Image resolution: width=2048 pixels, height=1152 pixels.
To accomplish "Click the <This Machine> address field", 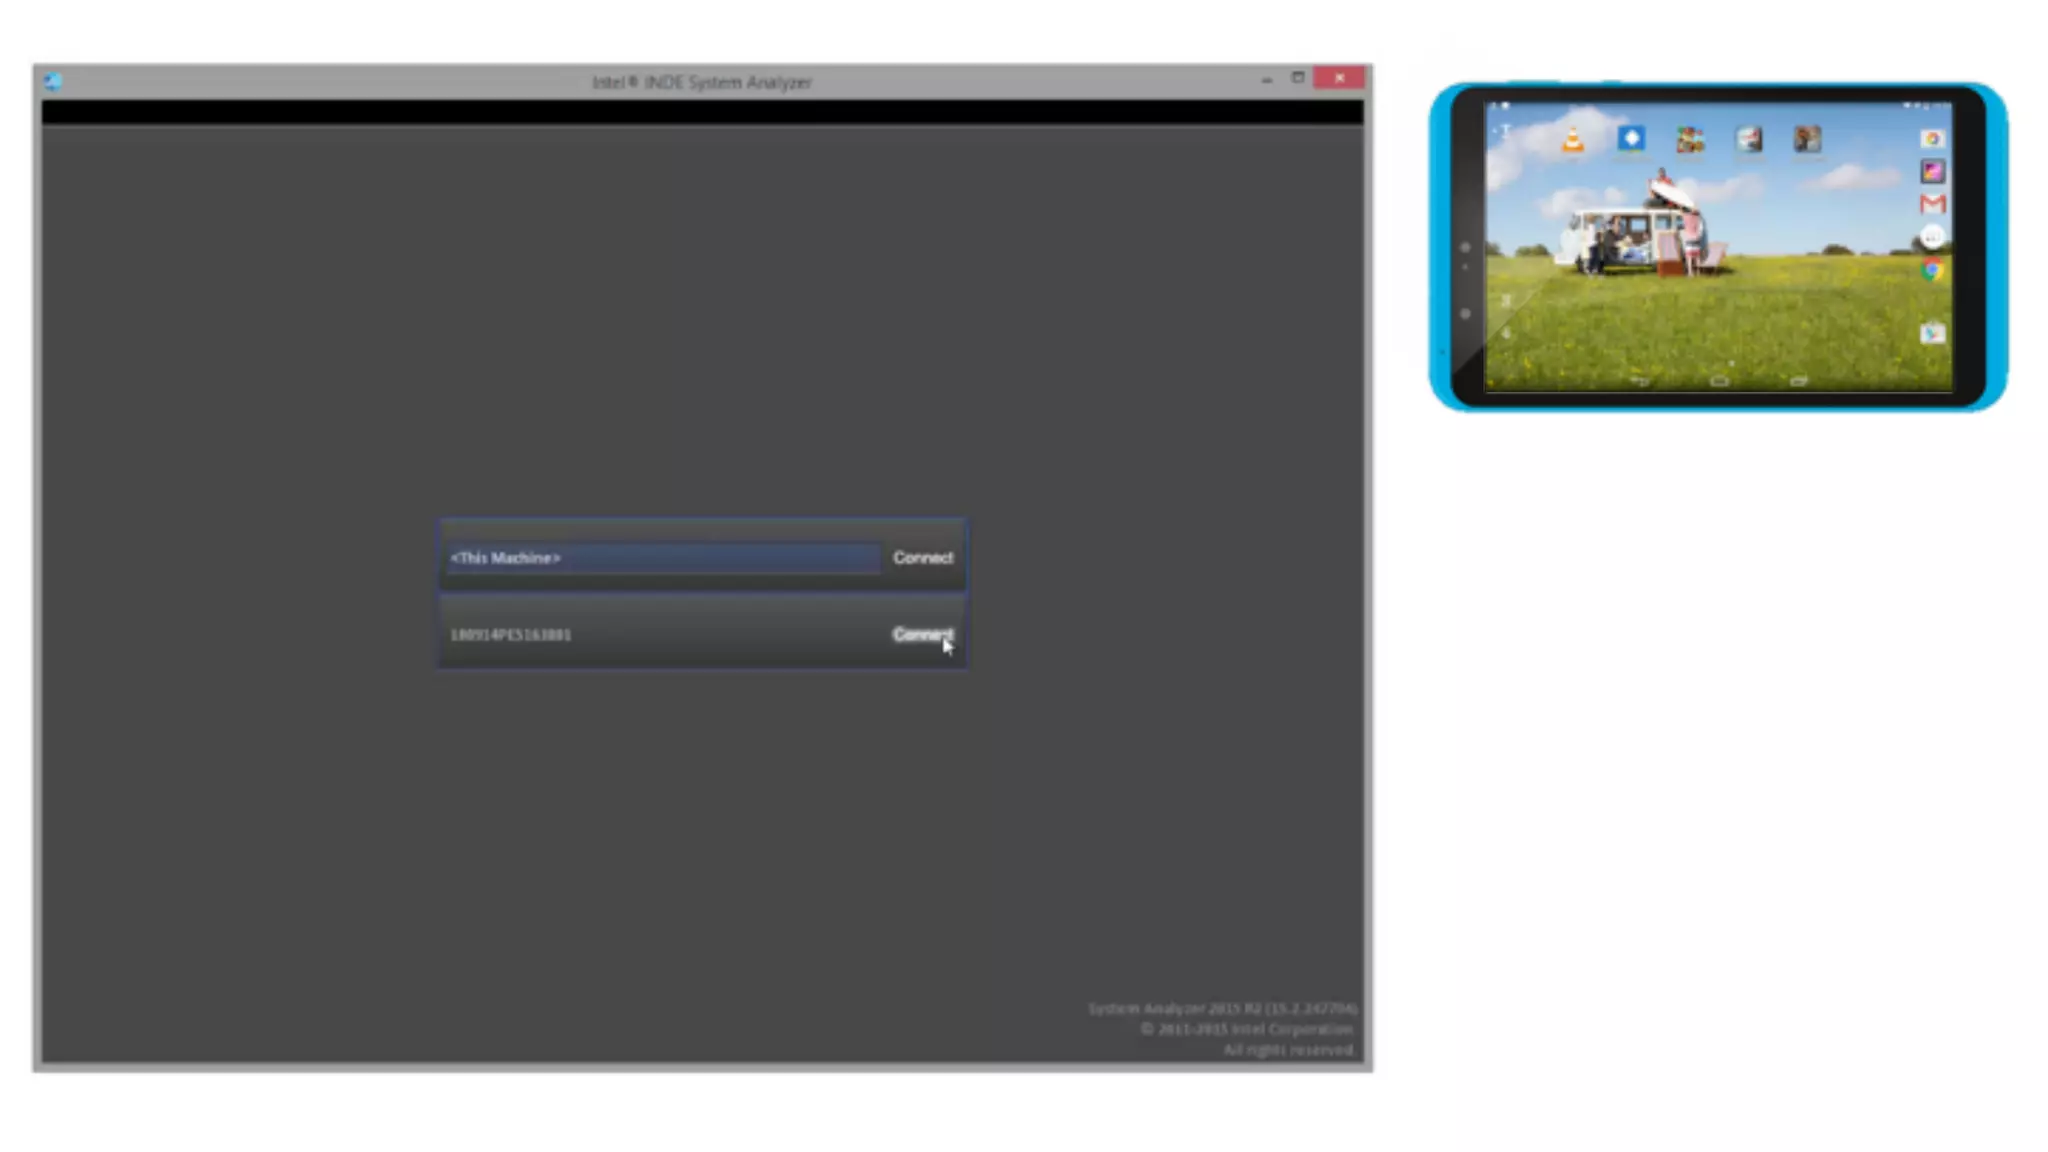I will coord(662,558).
